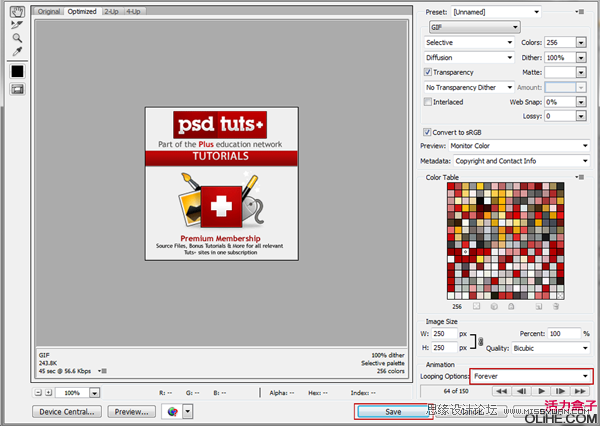Viewport: 600px width, 426px height.
Task: Switch to the 2-Up tab
Action: coord(111,11)
